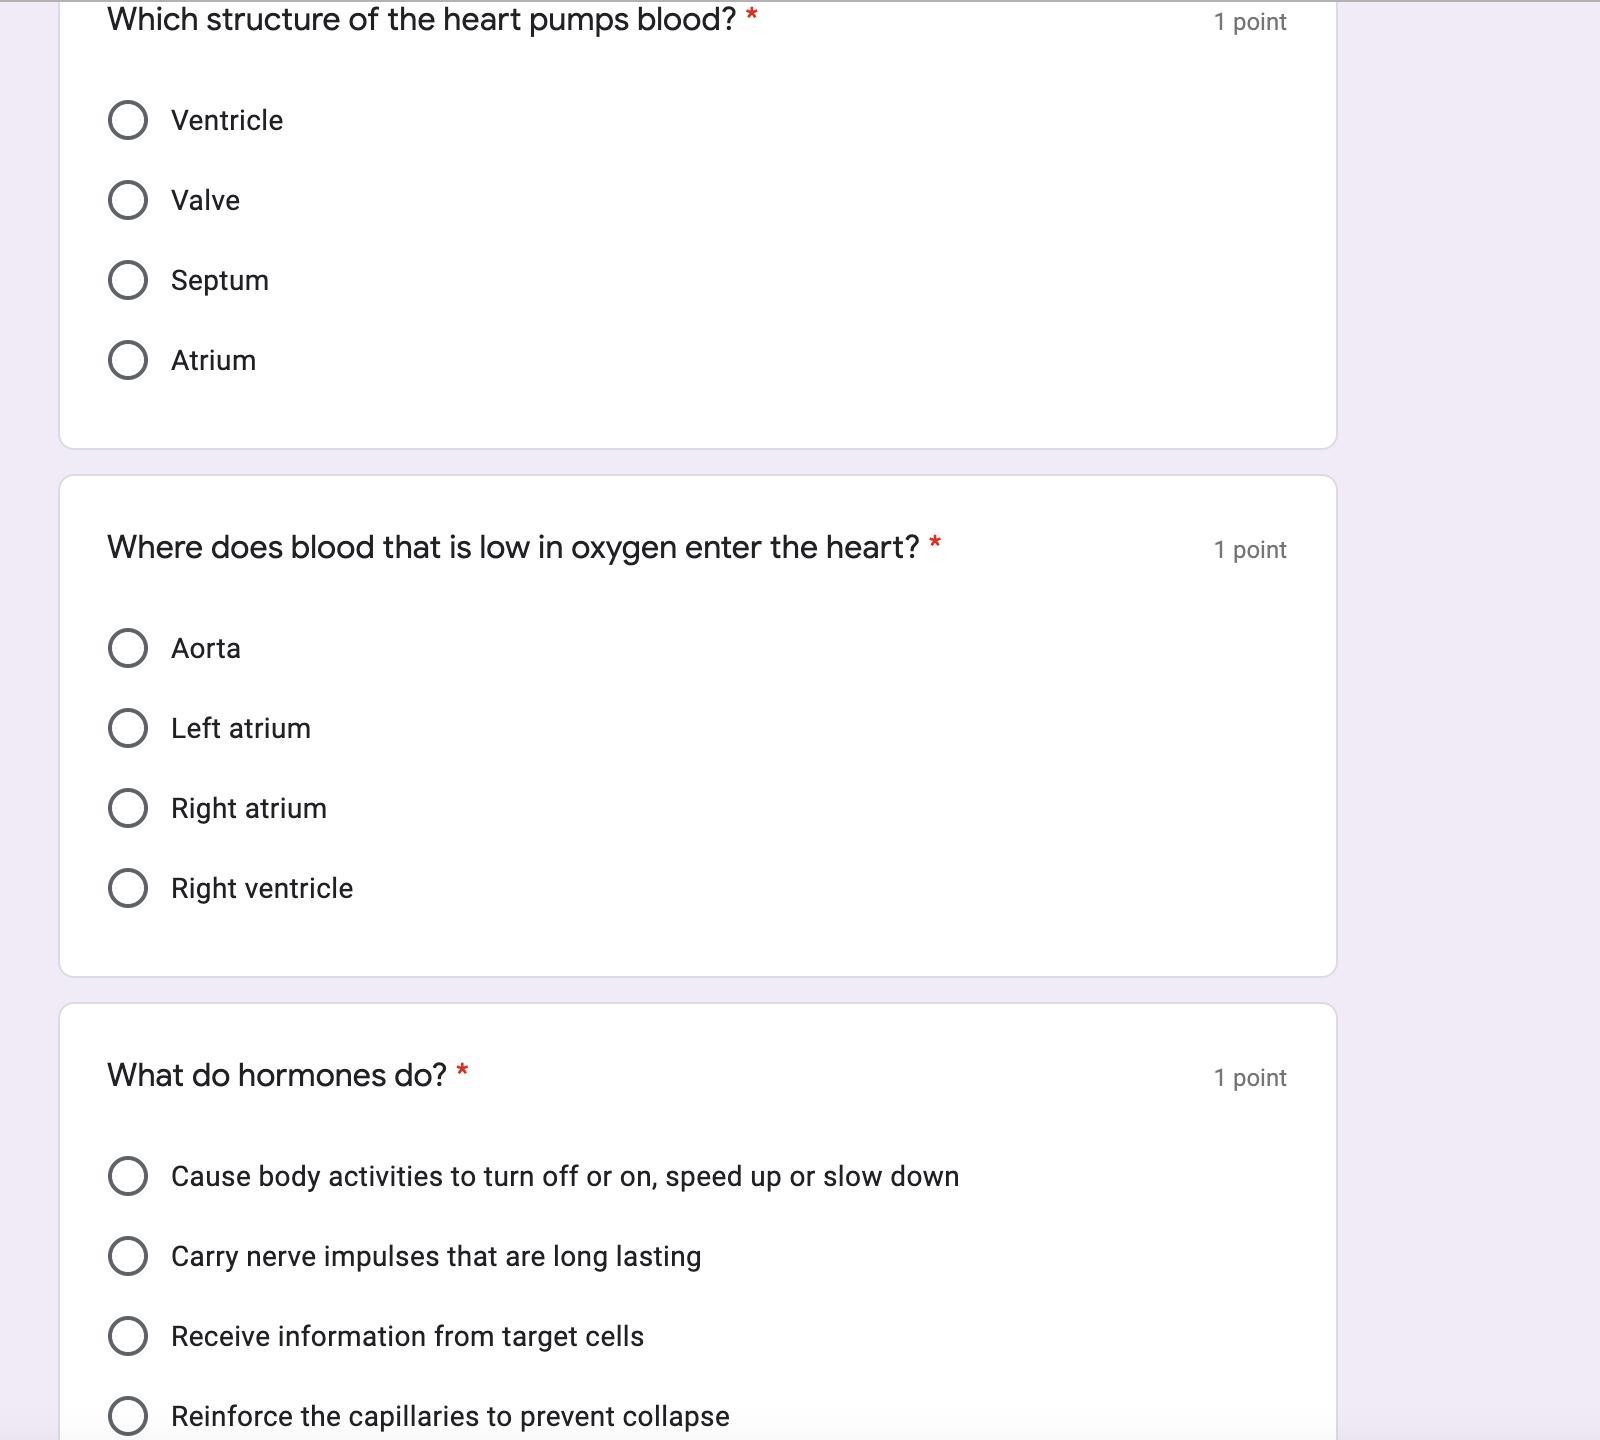Pick Aorta for the oxygen question
This screenshot has height=1440, width=1600.
click(128, 648)
